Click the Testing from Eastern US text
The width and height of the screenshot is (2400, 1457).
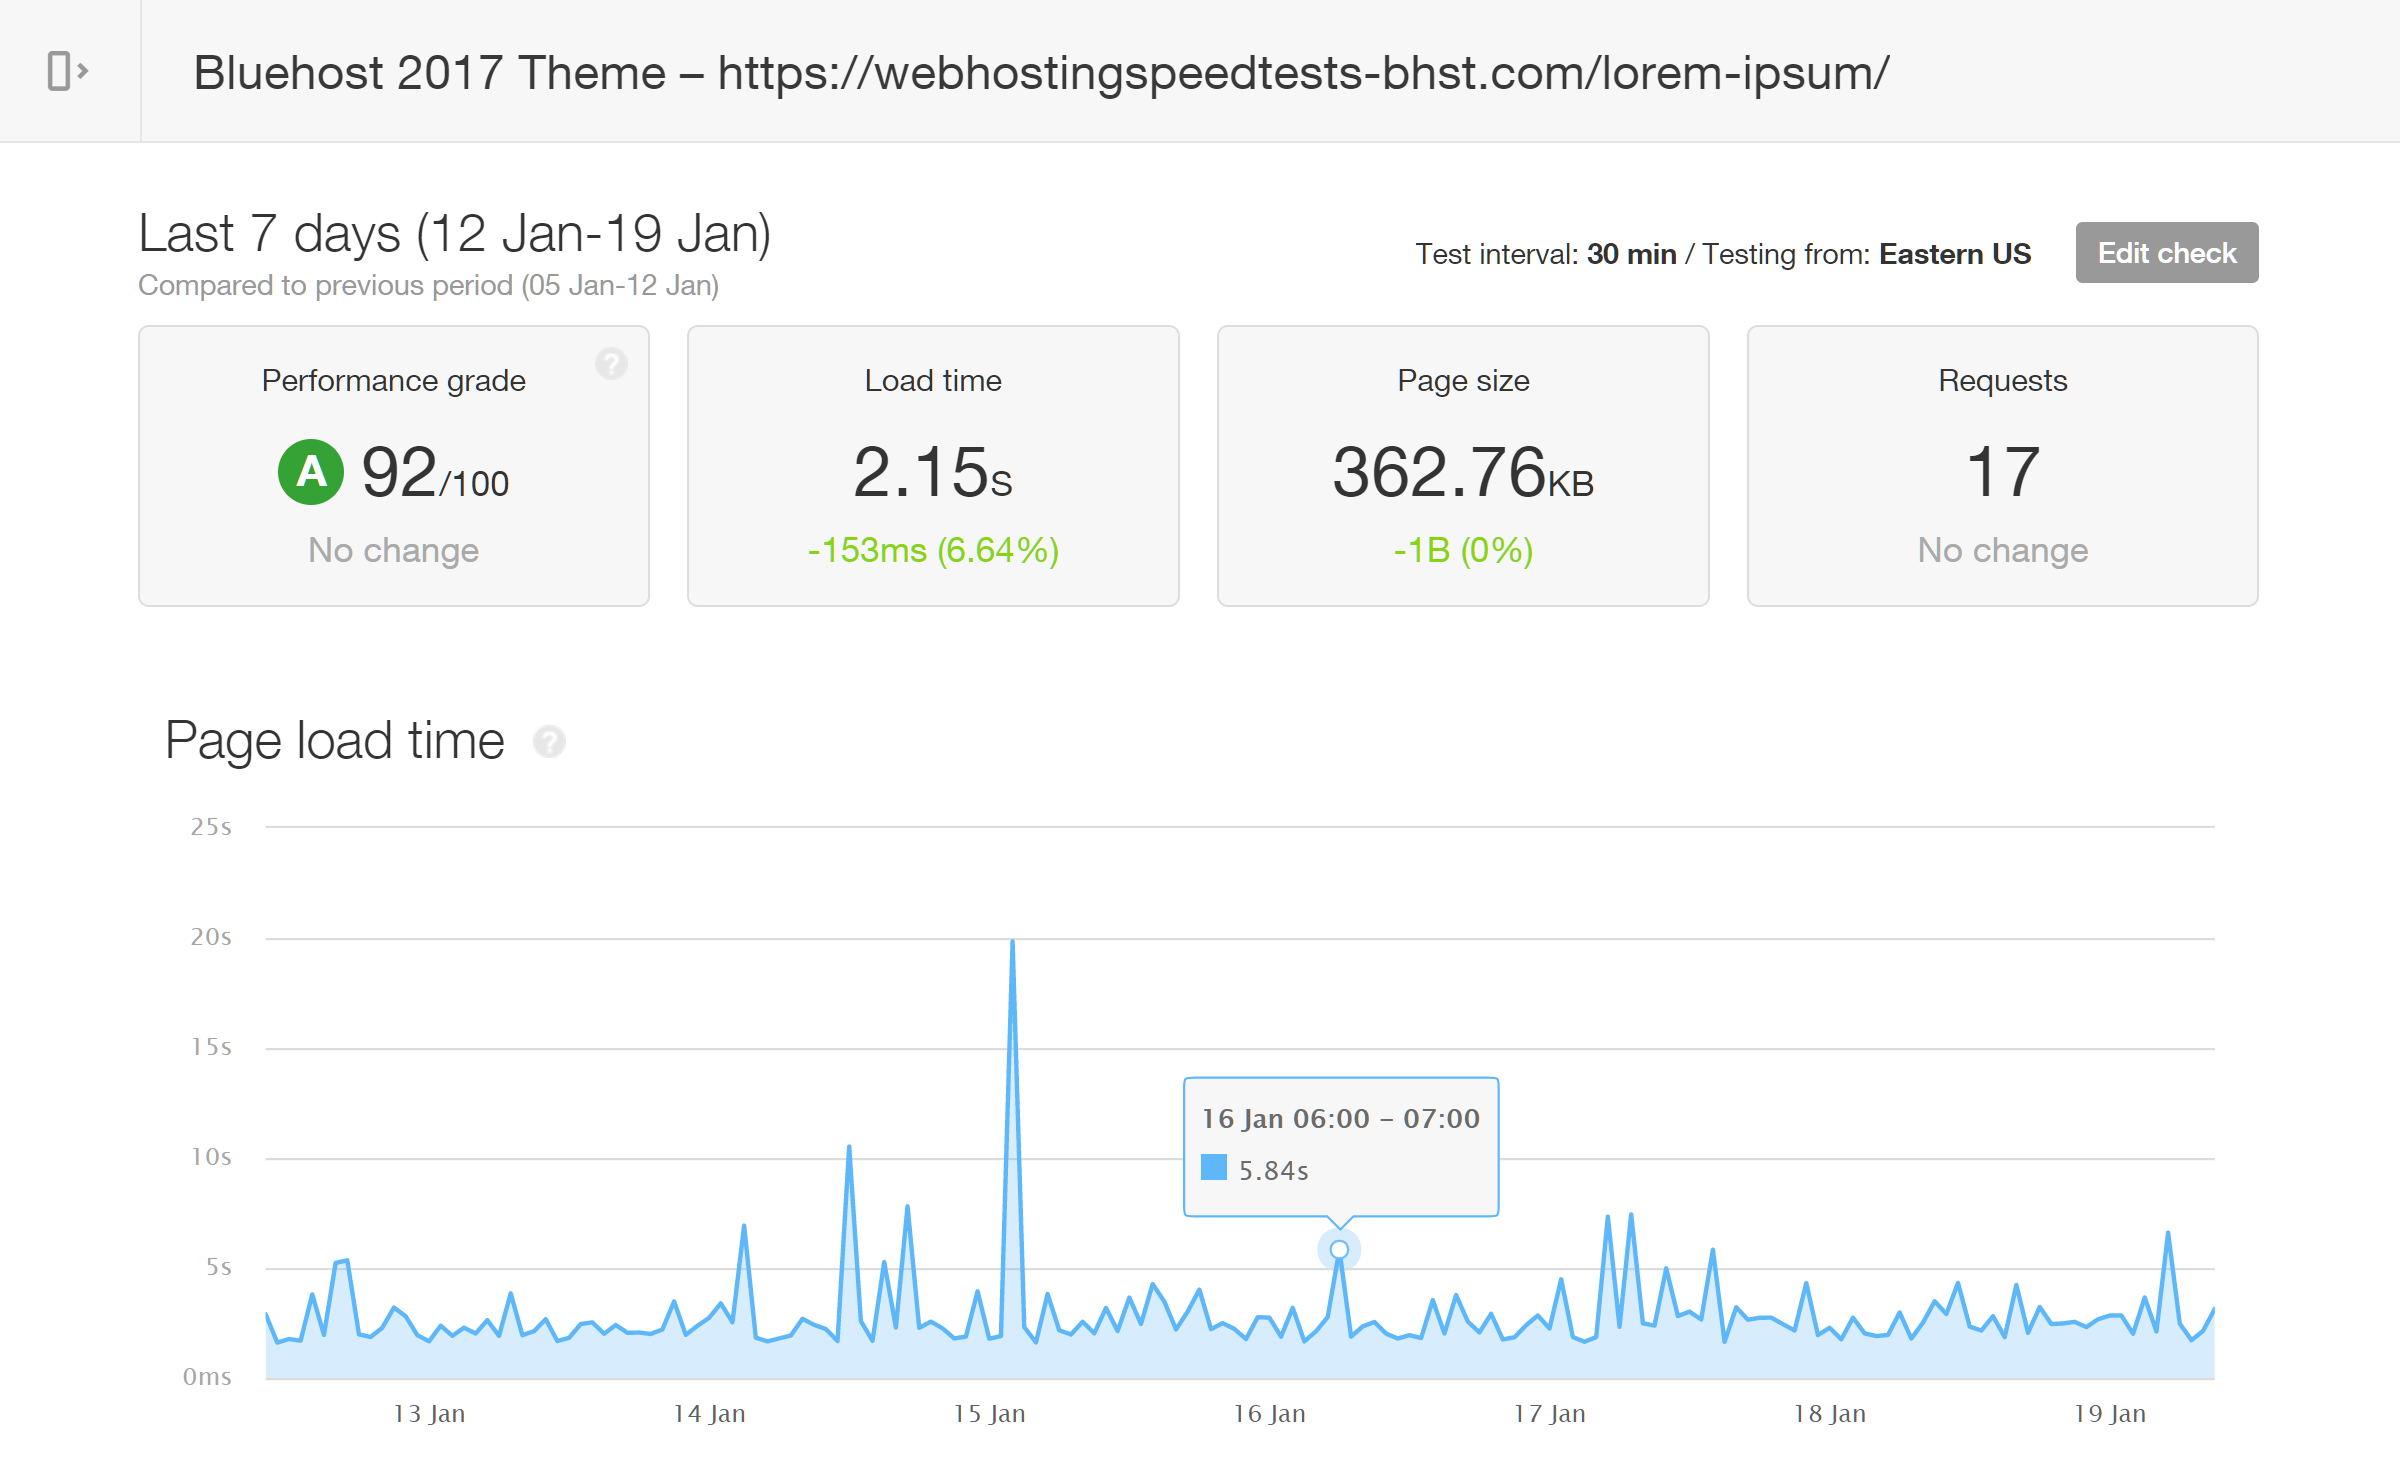(x=1866, y=254)
